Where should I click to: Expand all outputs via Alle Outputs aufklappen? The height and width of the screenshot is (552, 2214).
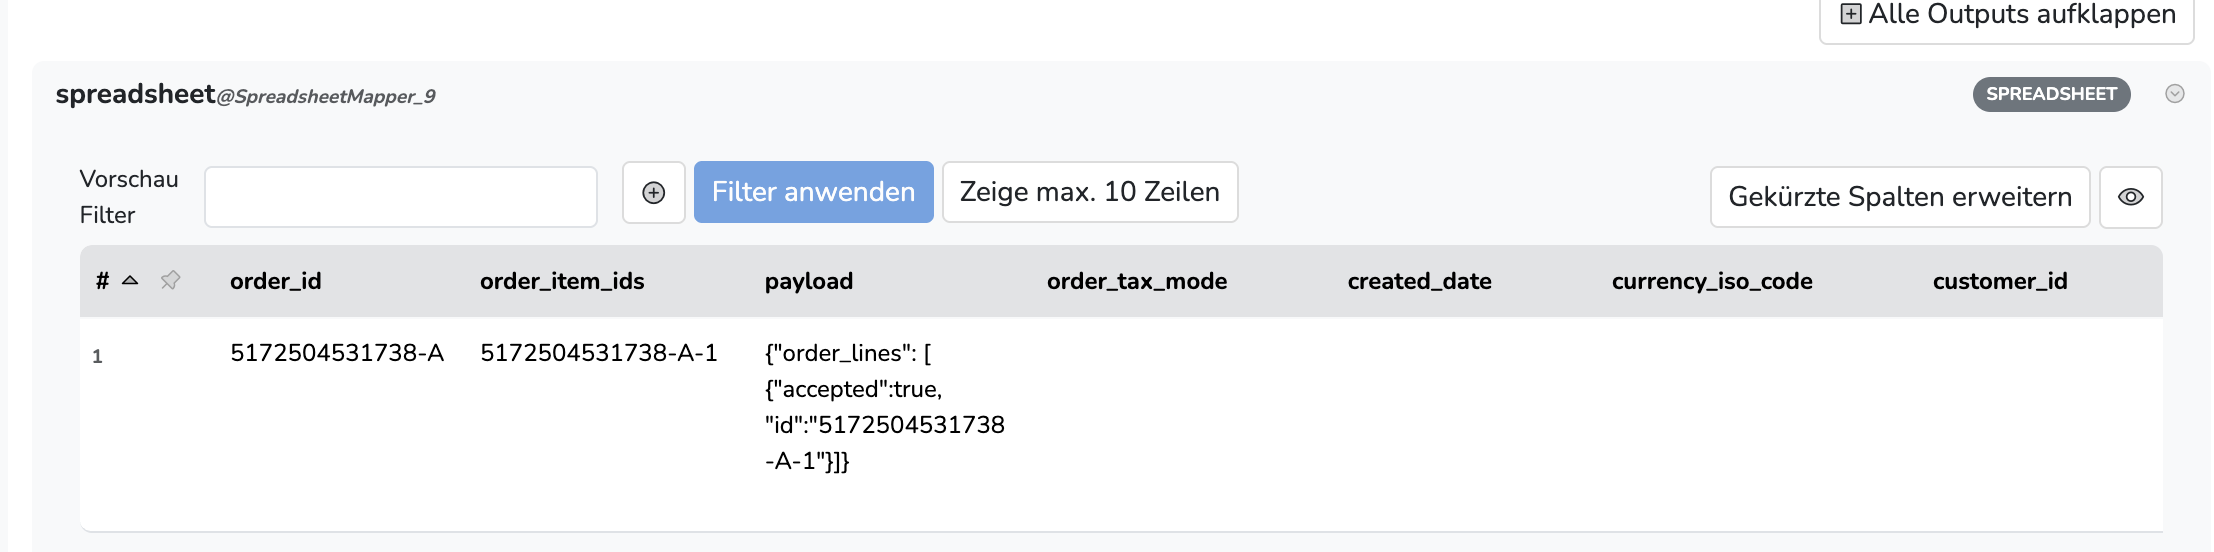(2006, 16)
